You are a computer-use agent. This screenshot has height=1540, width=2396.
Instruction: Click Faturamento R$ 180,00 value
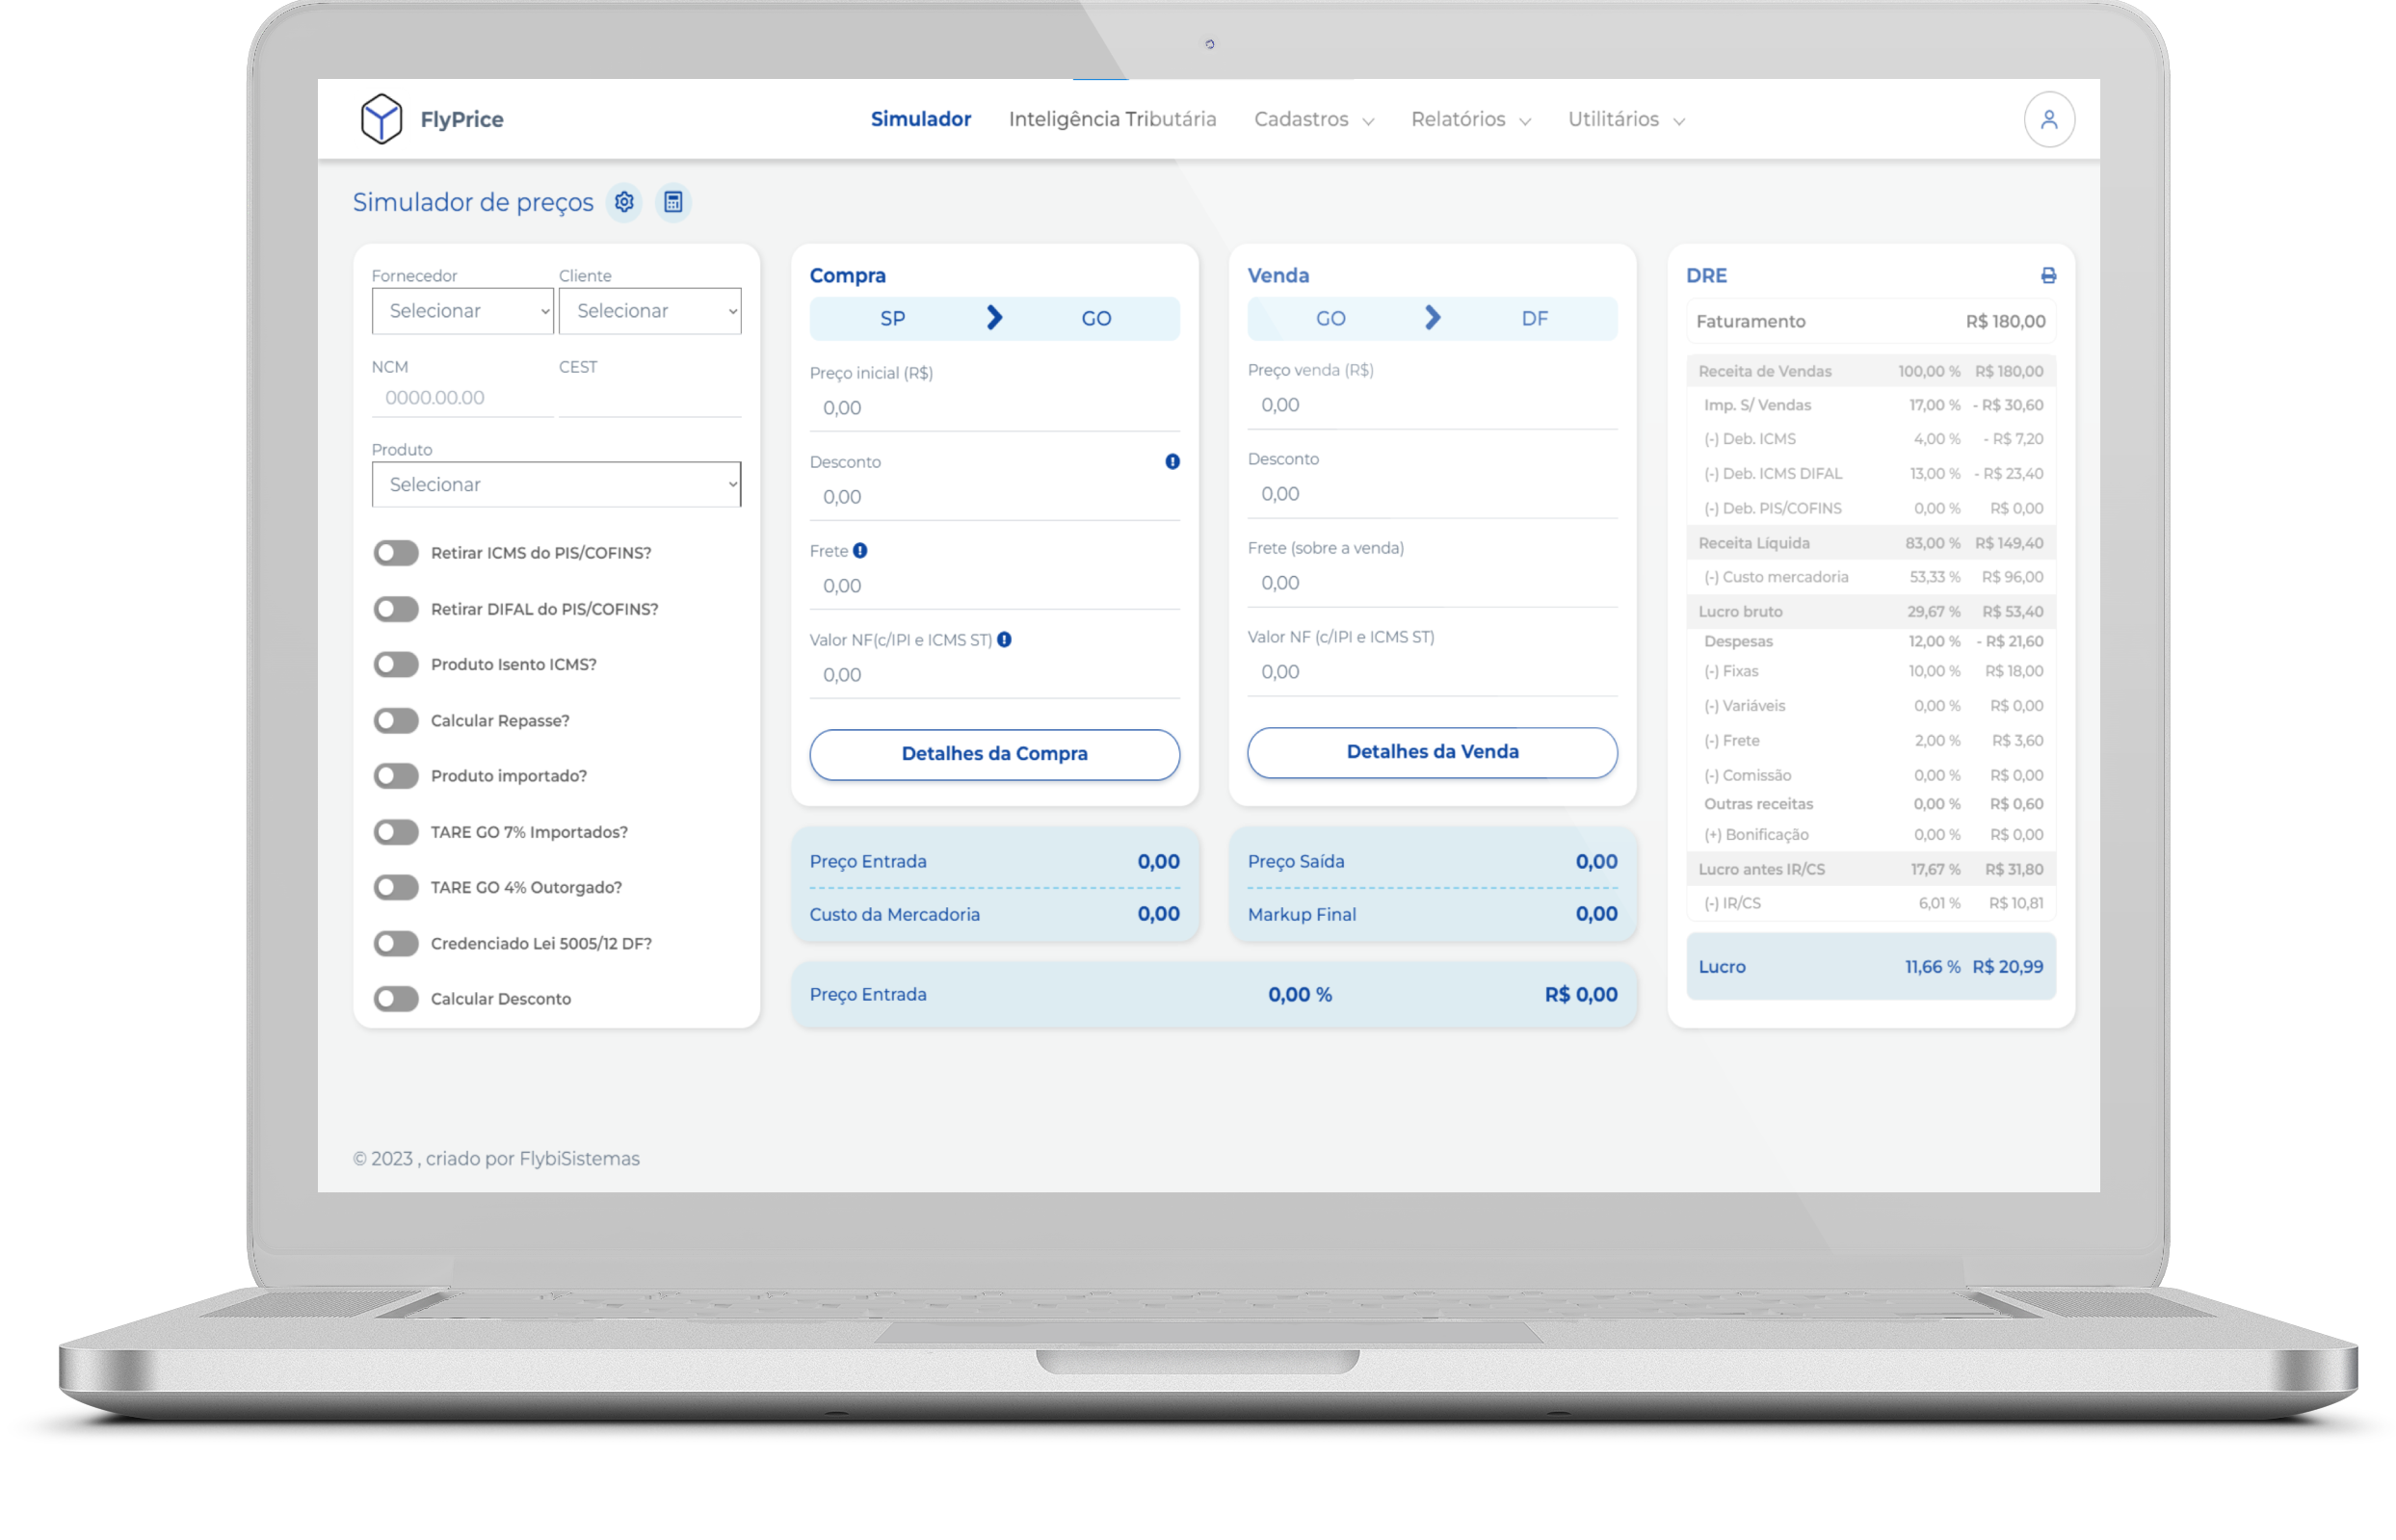coord(2005,321)
